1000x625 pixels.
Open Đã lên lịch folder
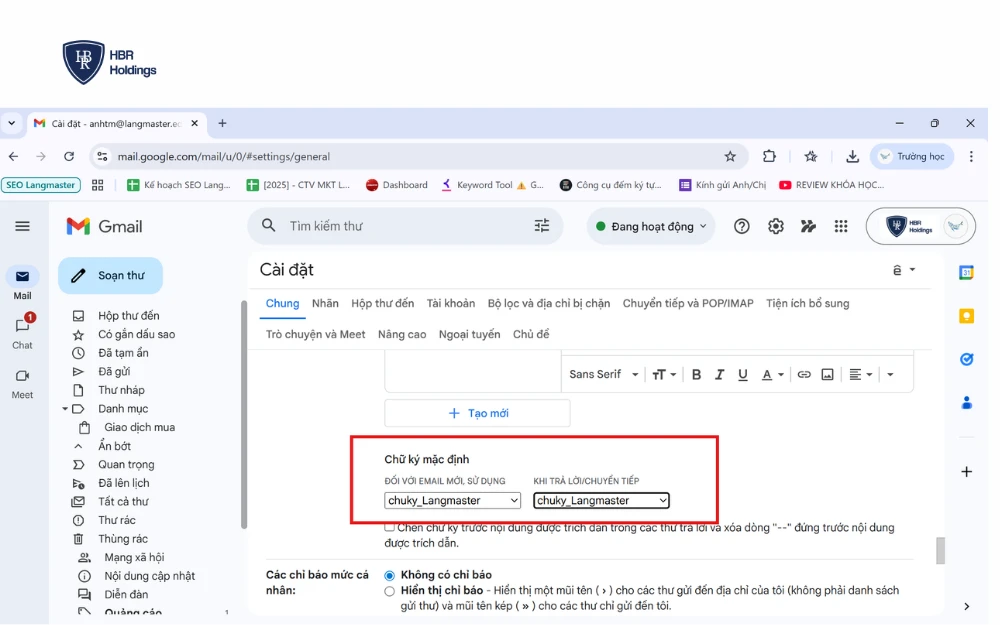click(x=123, y=483)
